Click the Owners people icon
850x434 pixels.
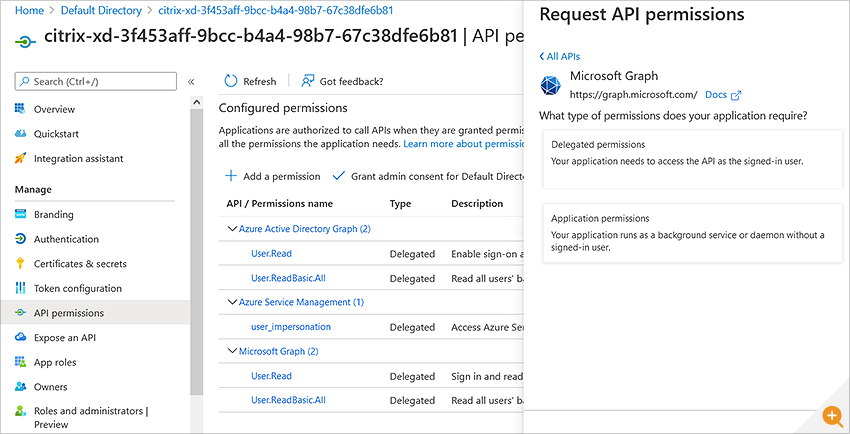[x=20, y=387]
